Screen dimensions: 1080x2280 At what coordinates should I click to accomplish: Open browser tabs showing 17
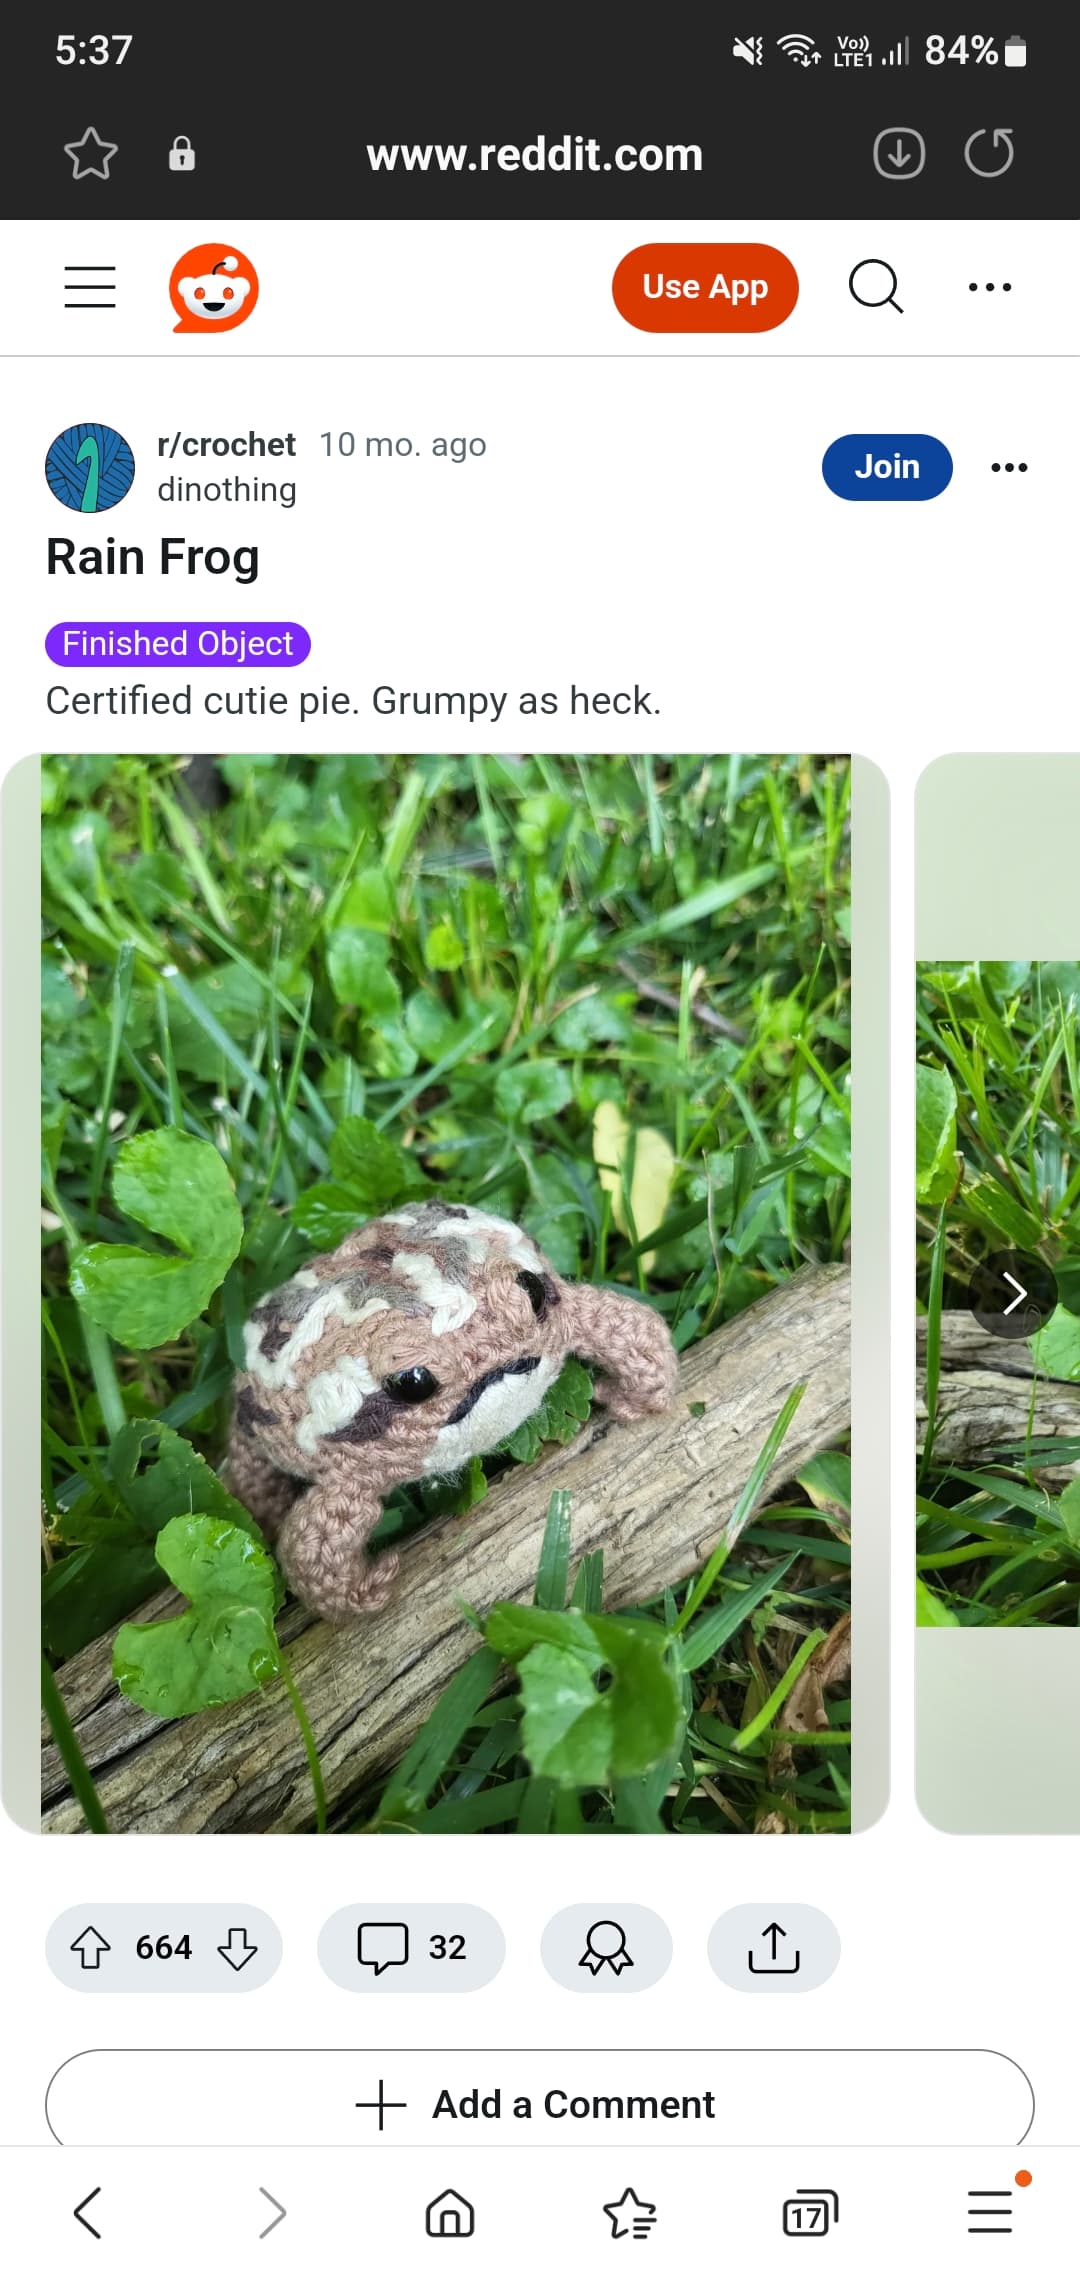point(810,2212)
